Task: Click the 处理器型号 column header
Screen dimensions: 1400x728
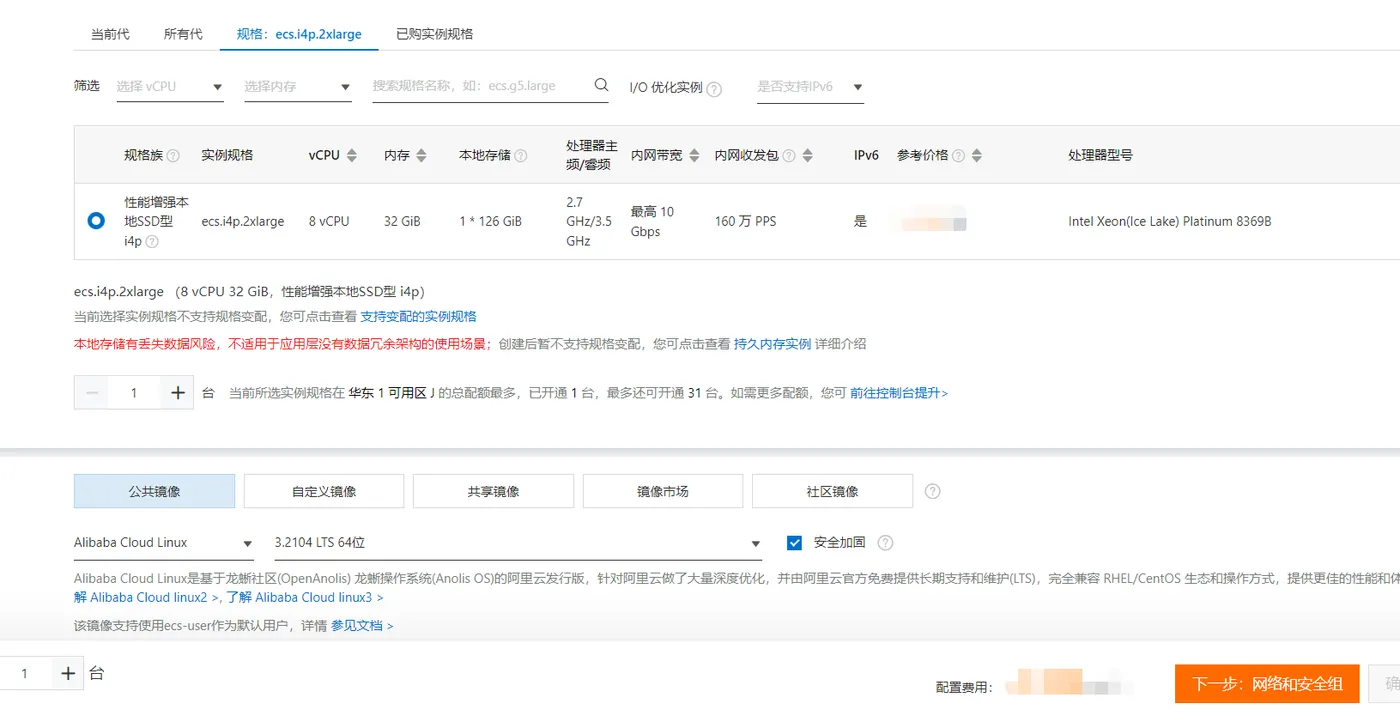Action: click(1100, 156)
